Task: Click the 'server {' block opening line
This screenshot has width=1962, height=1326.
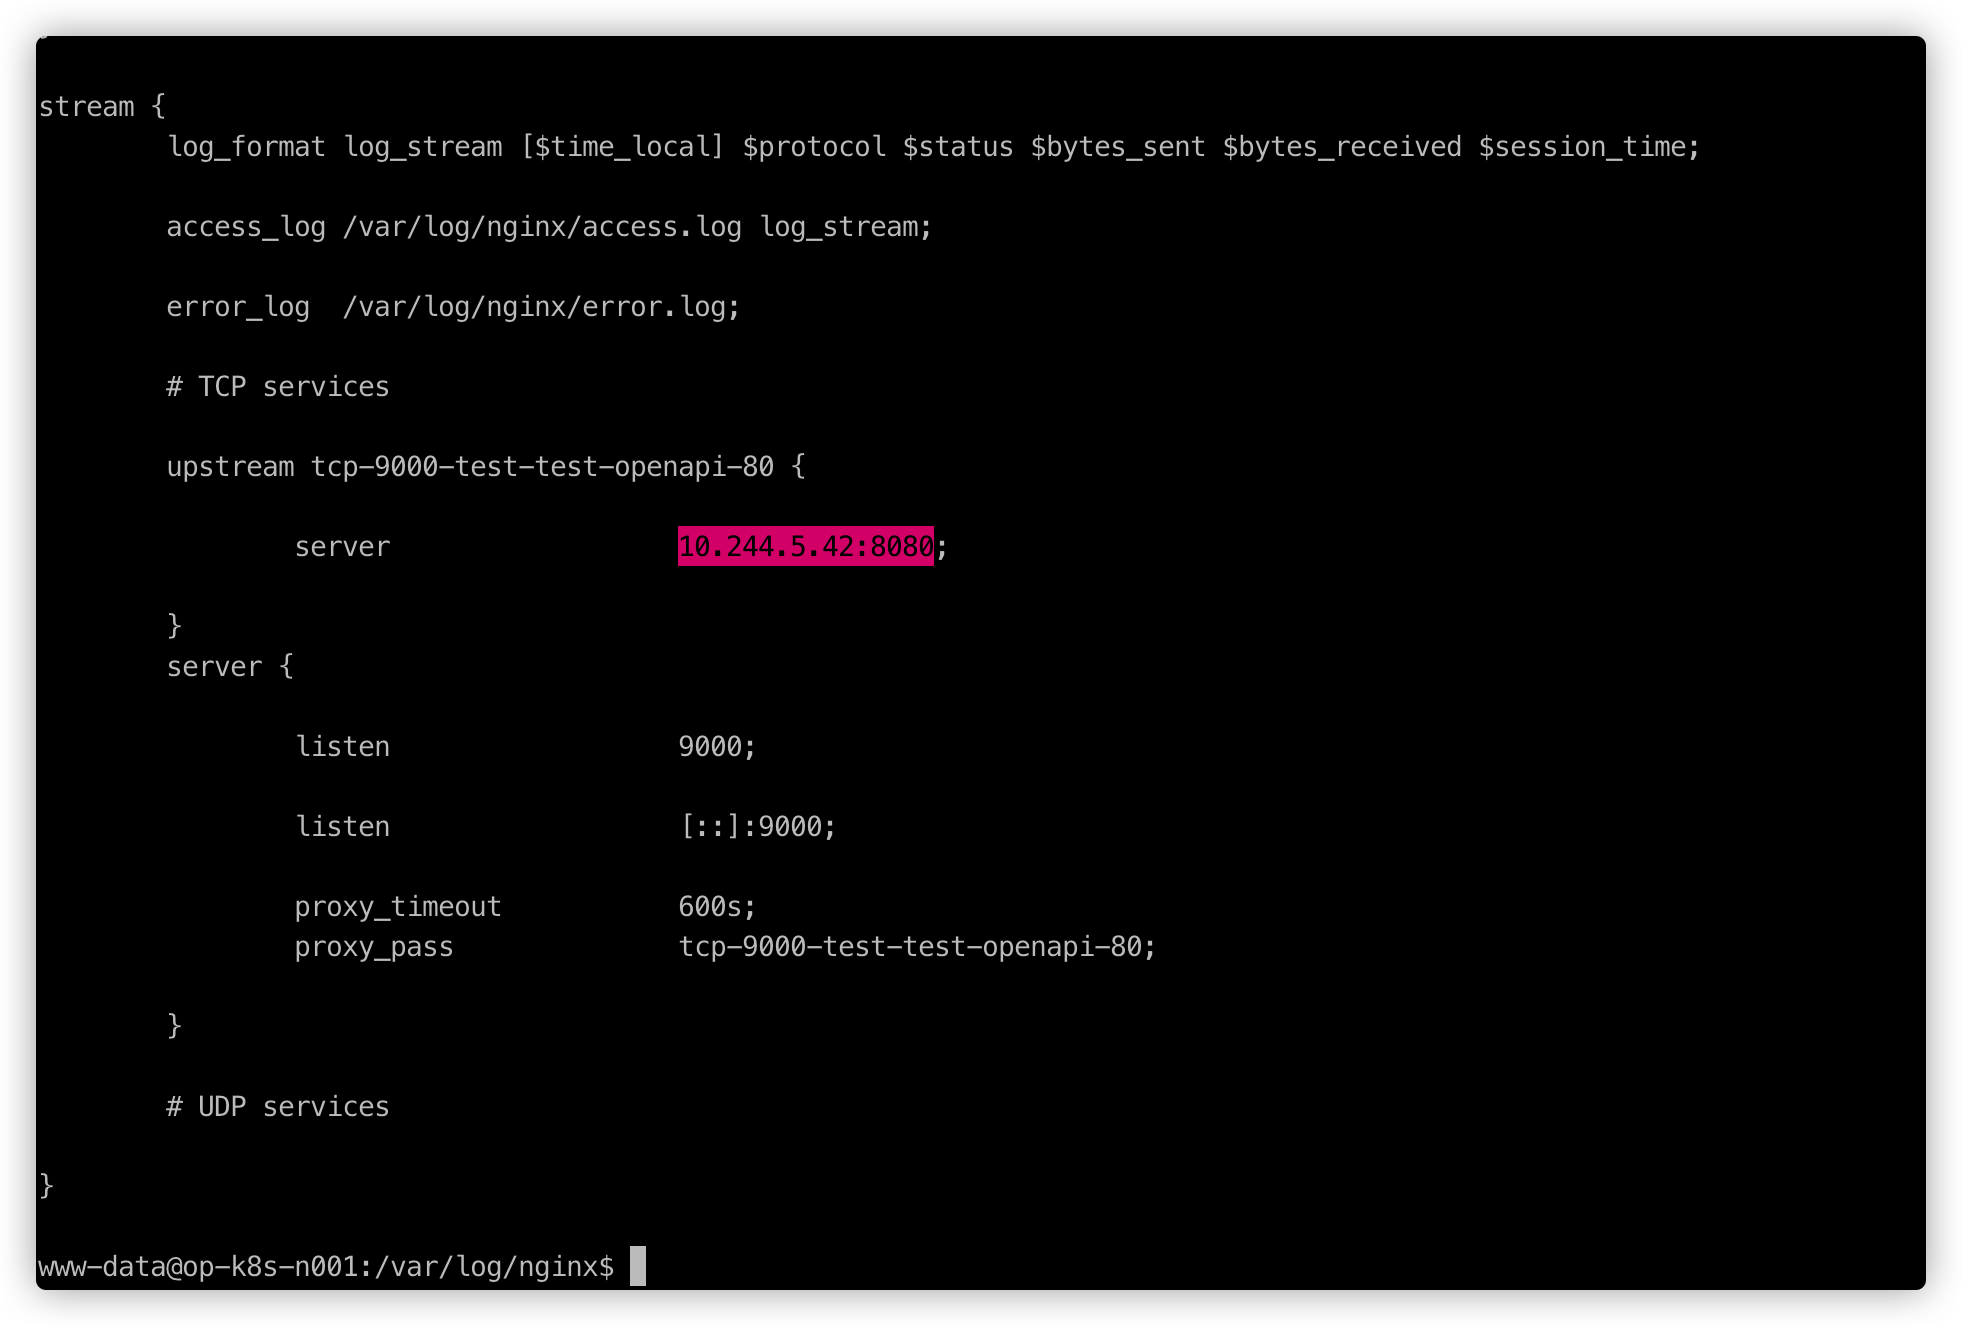Action: click(230, 667)
